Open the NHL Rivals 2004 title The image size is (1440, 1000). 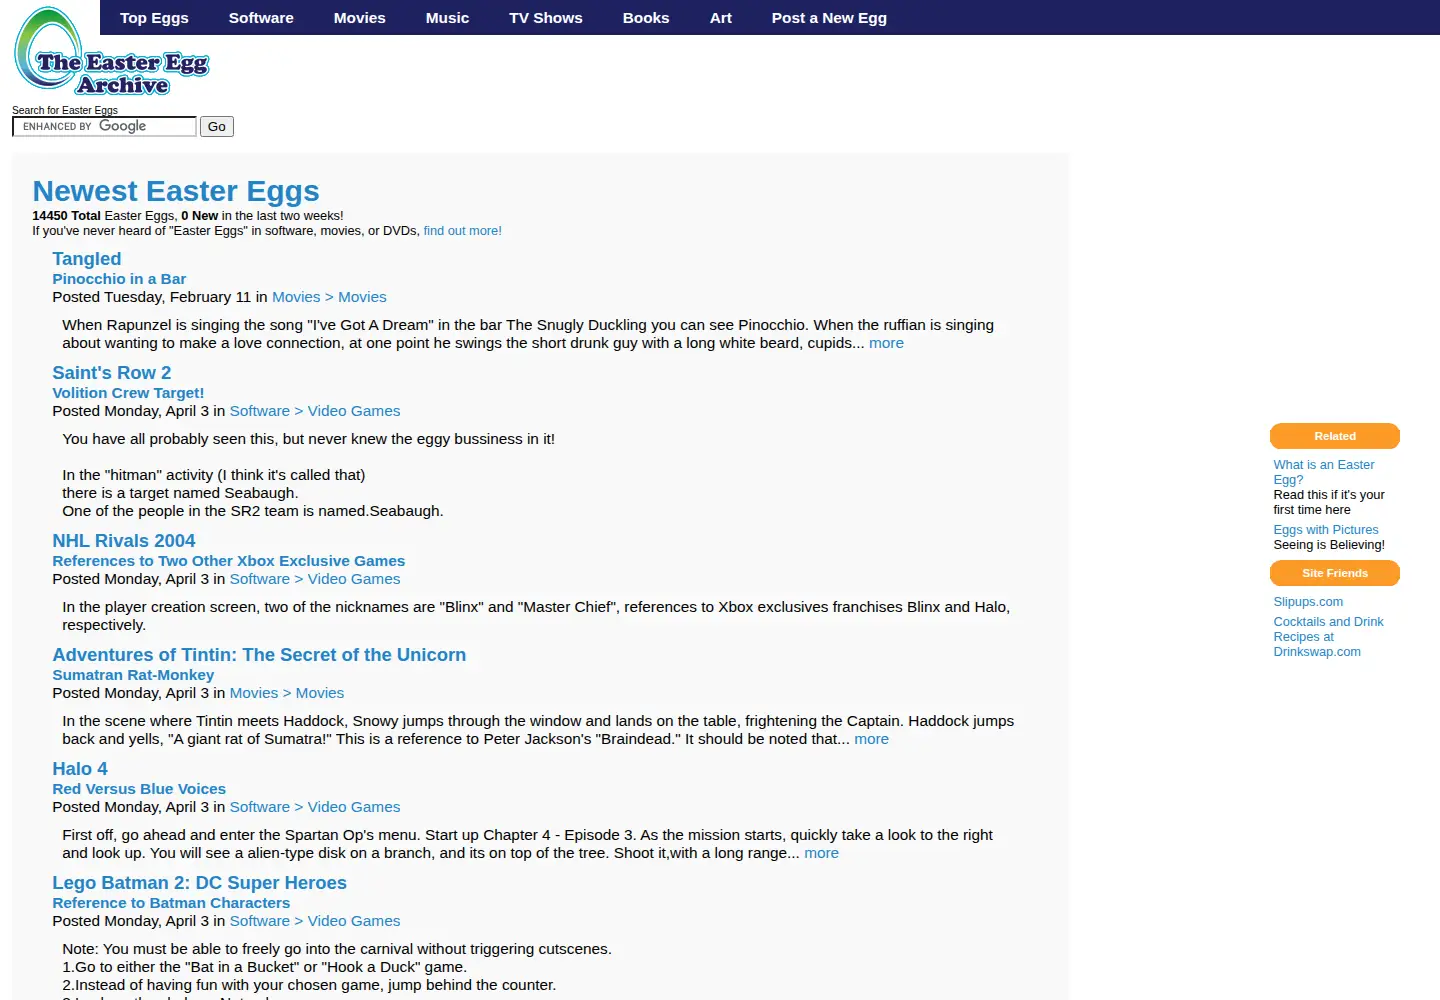(x=124, y=541)
